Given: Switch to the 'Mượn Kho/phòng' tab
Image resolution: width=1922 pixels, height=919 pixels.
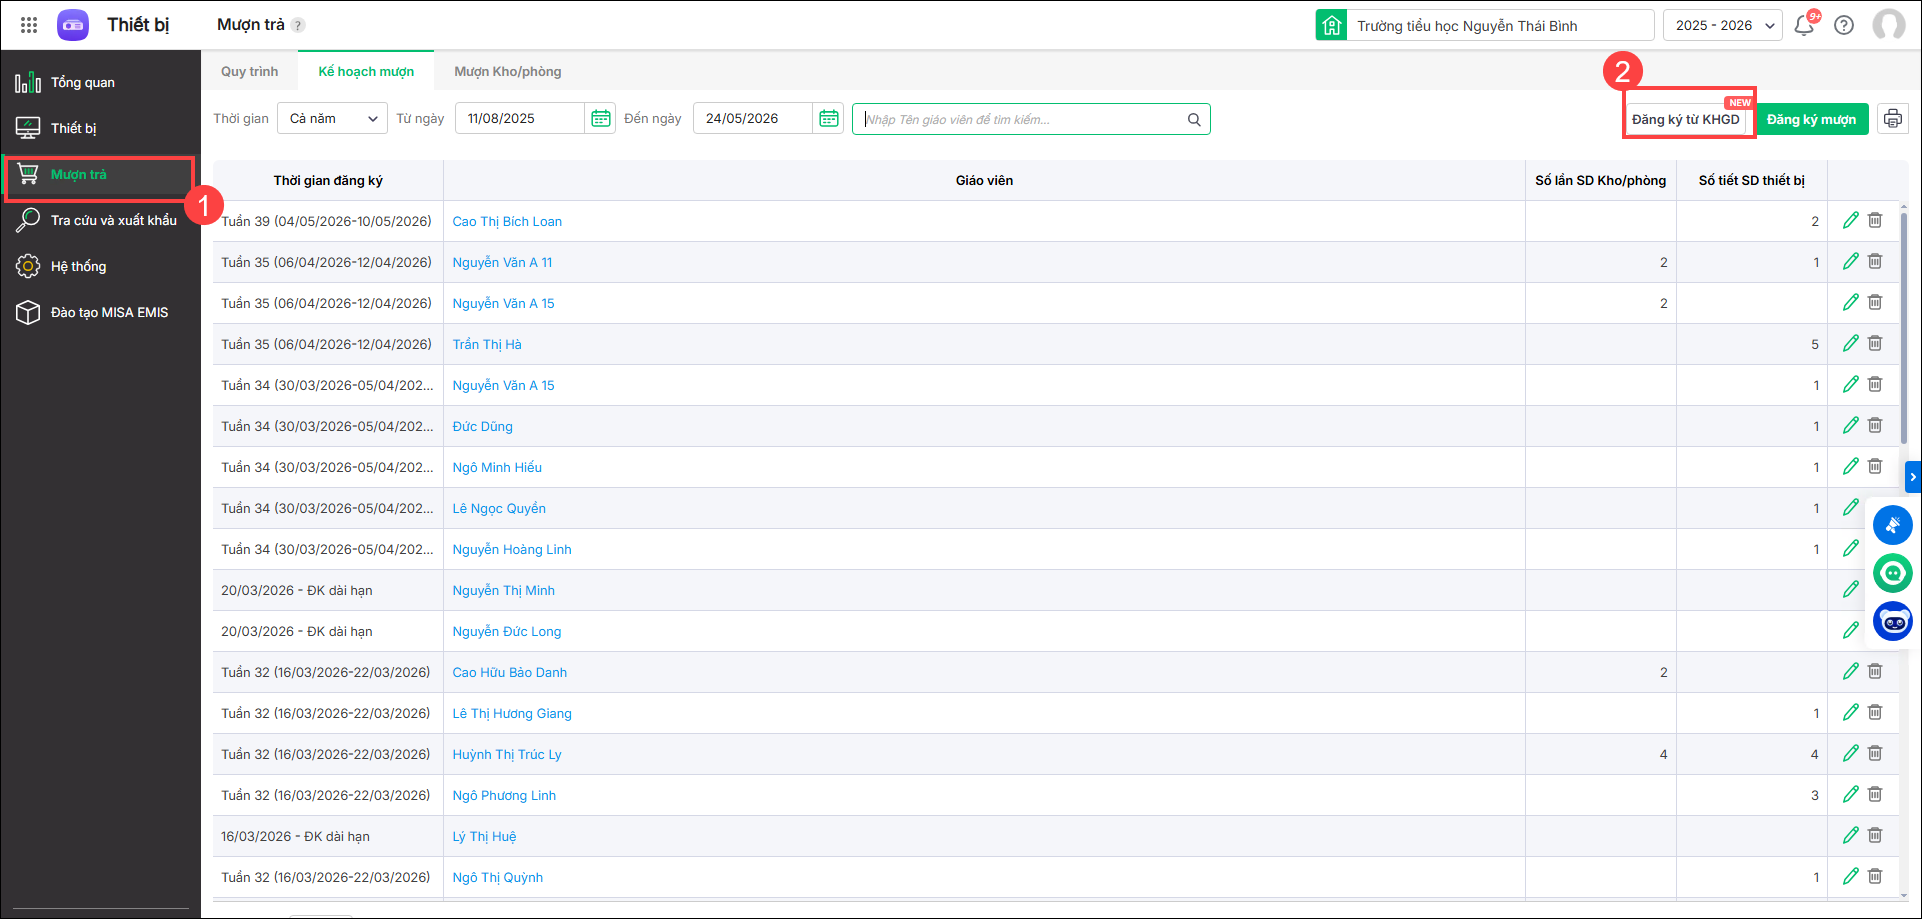Looking at the screenshot, I should click(x=507, y=72).
